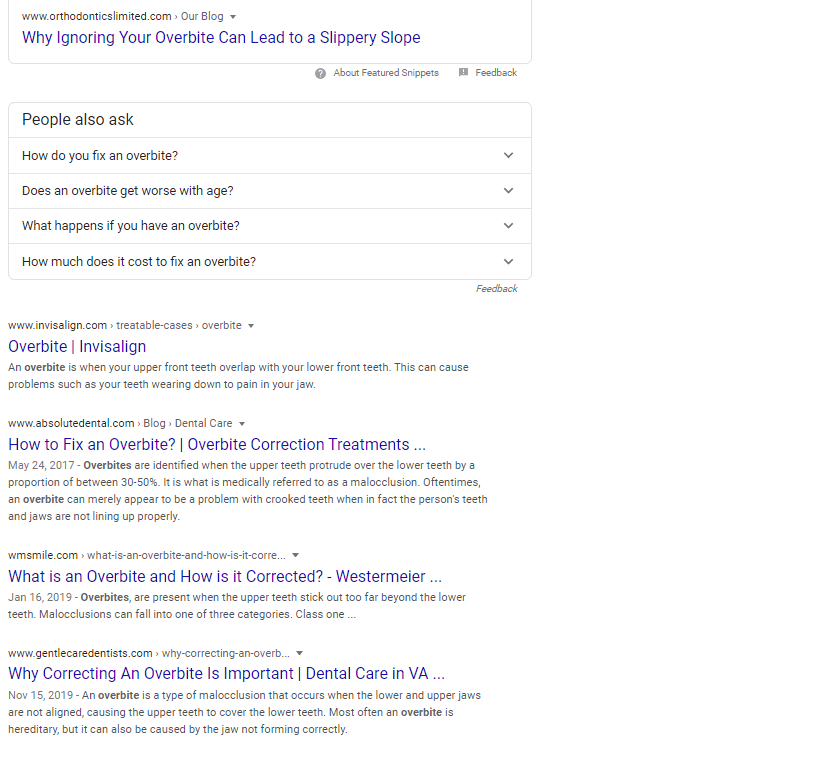Open dropdown arrow next to invisalign.com URL
Viewport: 834px width, 757px height.
coord(251,325)
